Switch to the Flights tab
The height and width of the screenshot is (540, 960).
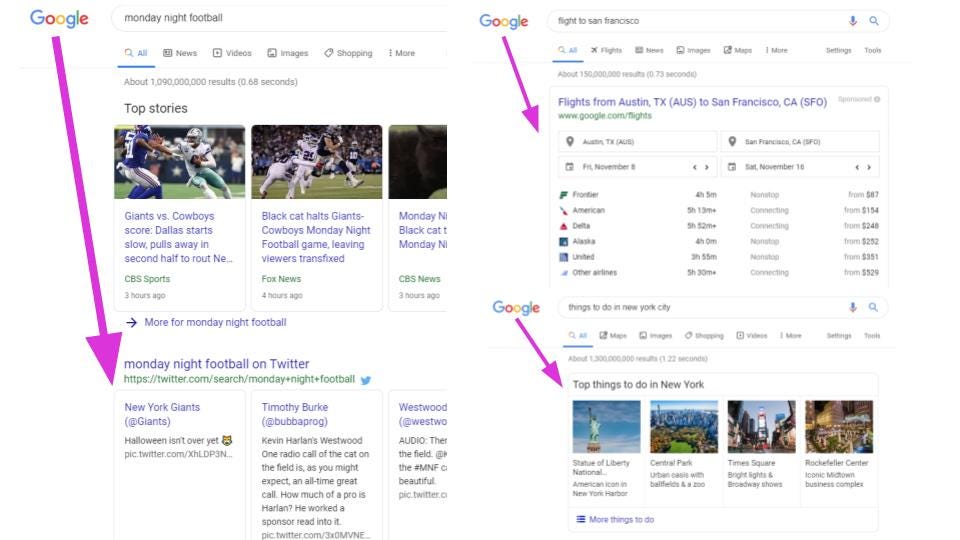coord(606,50)
